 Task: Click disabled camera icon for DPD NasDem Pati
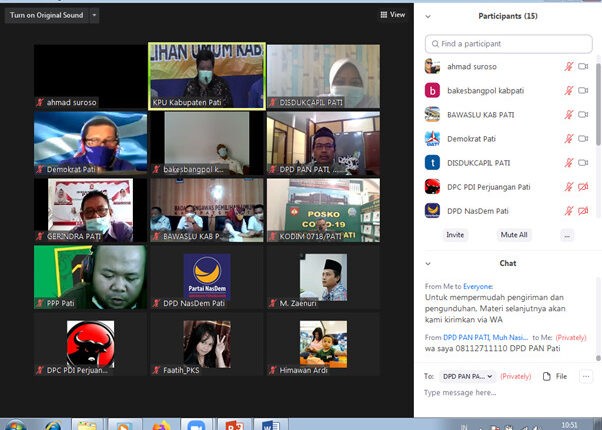point(583,210)
